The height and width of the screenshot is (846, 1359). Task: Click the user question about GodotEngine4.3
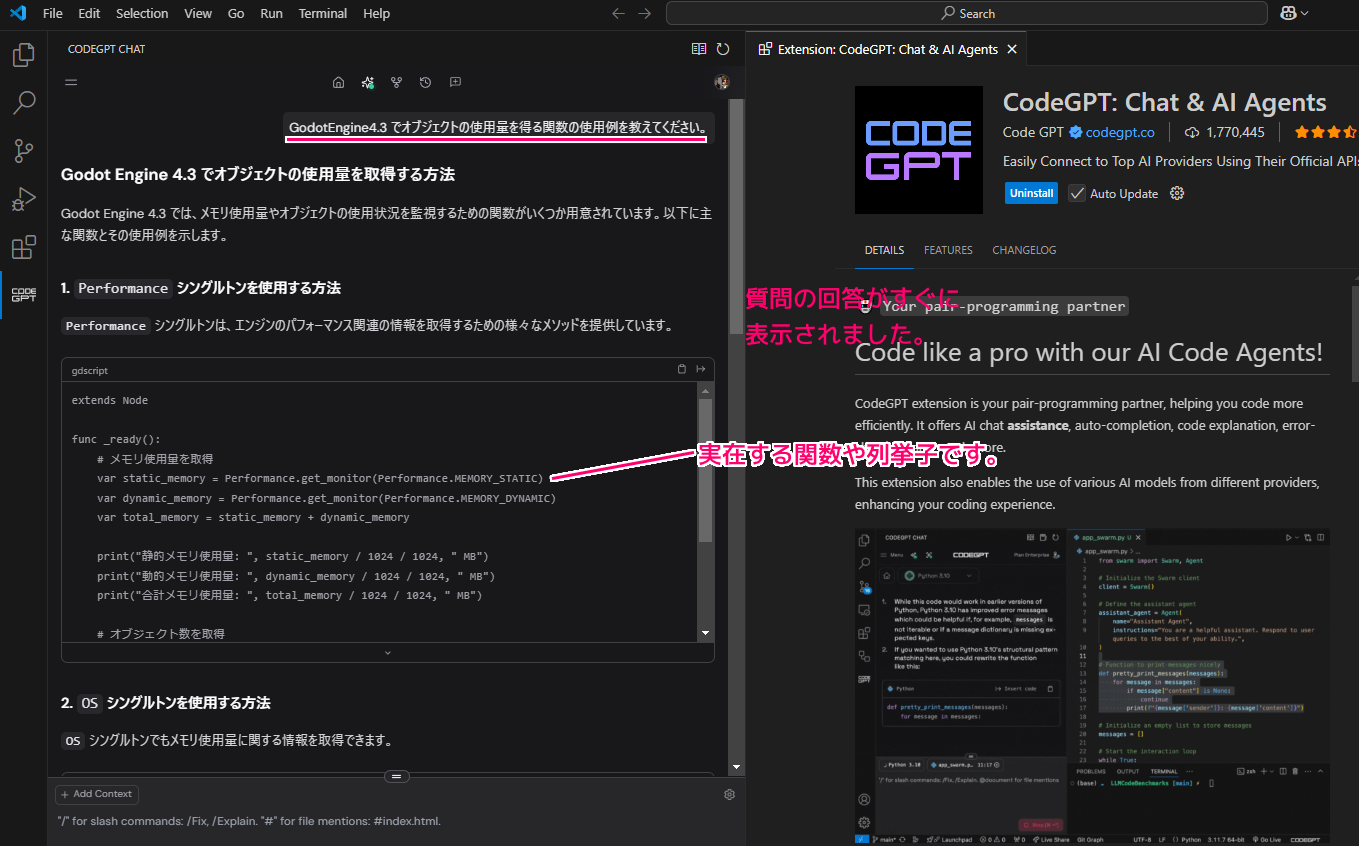[x=499, y=127]
